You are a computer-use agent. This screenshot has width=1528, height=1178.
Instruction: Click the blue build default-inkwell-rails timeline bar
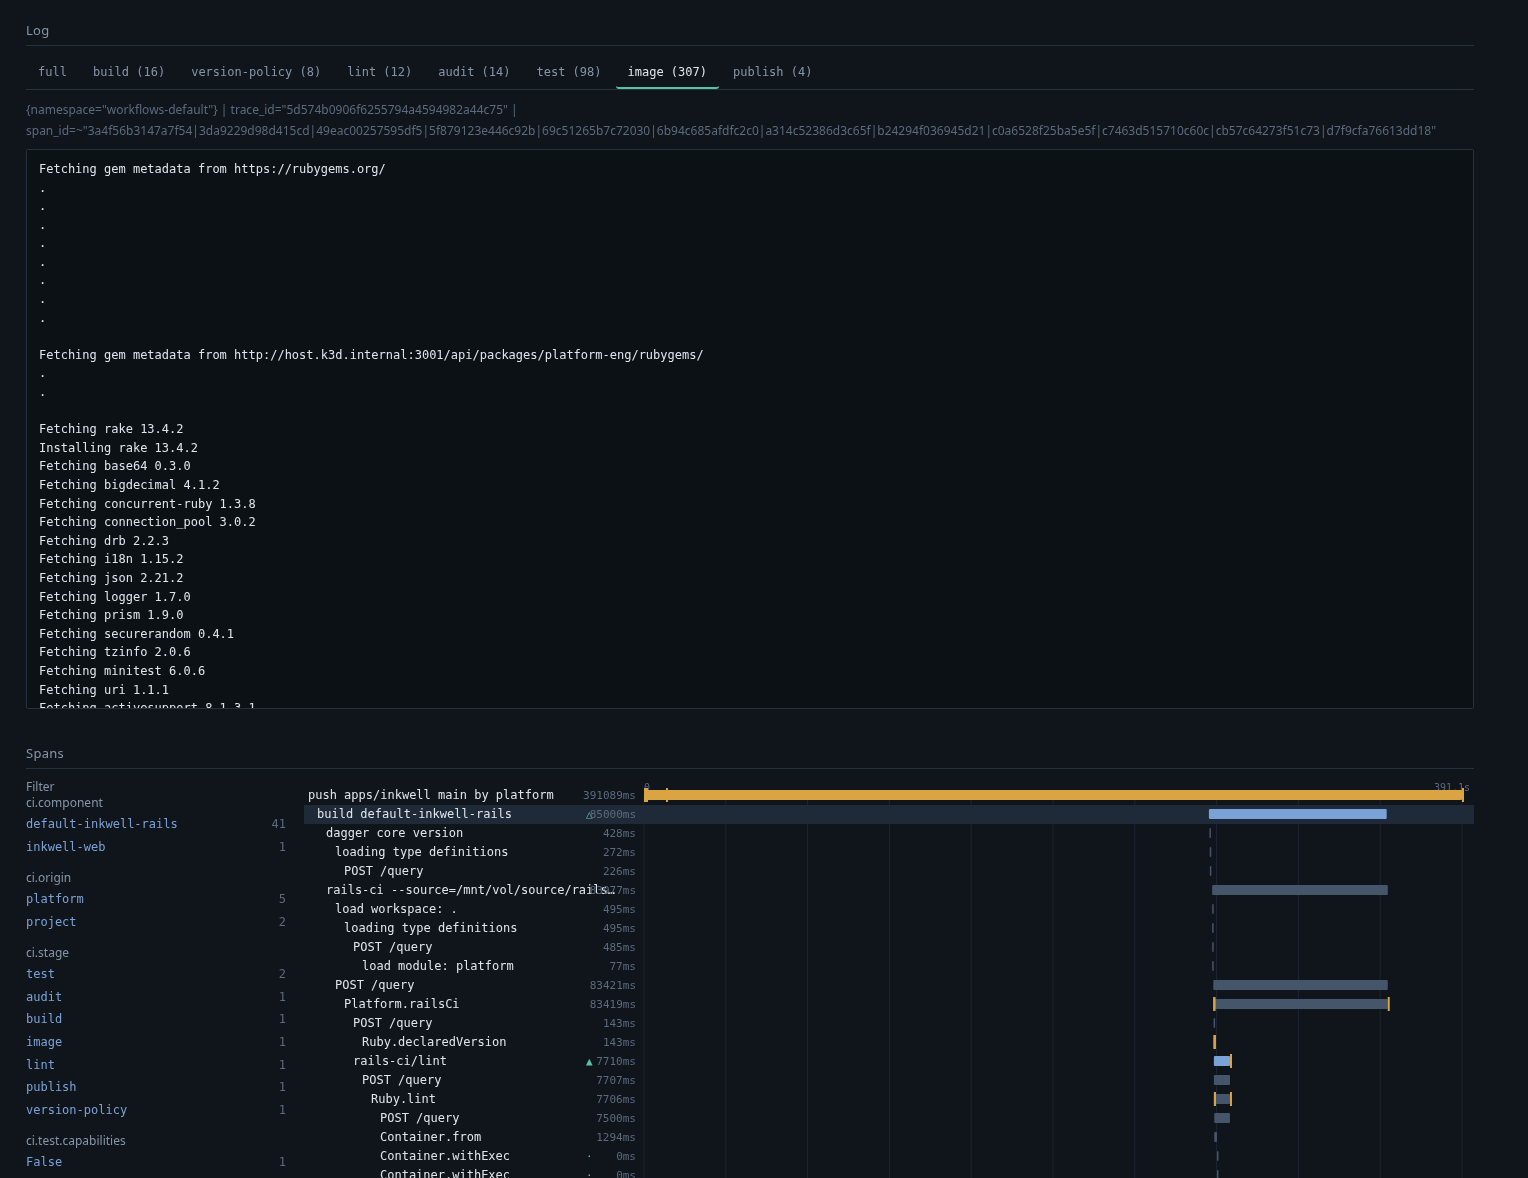1297,814
